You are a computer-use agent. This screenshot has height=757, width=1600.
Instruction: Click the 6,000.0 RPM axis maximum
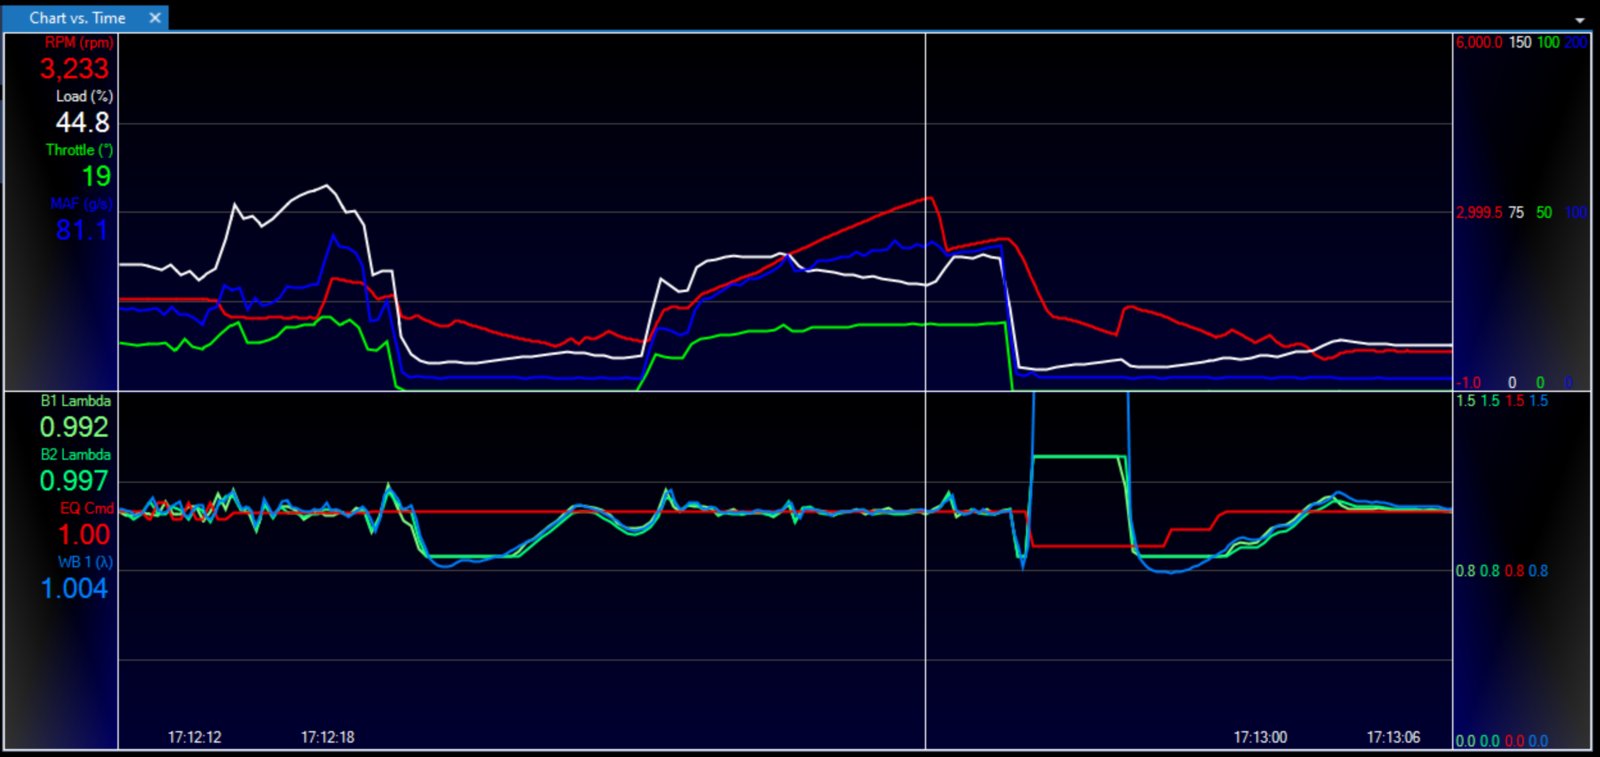1479,43
